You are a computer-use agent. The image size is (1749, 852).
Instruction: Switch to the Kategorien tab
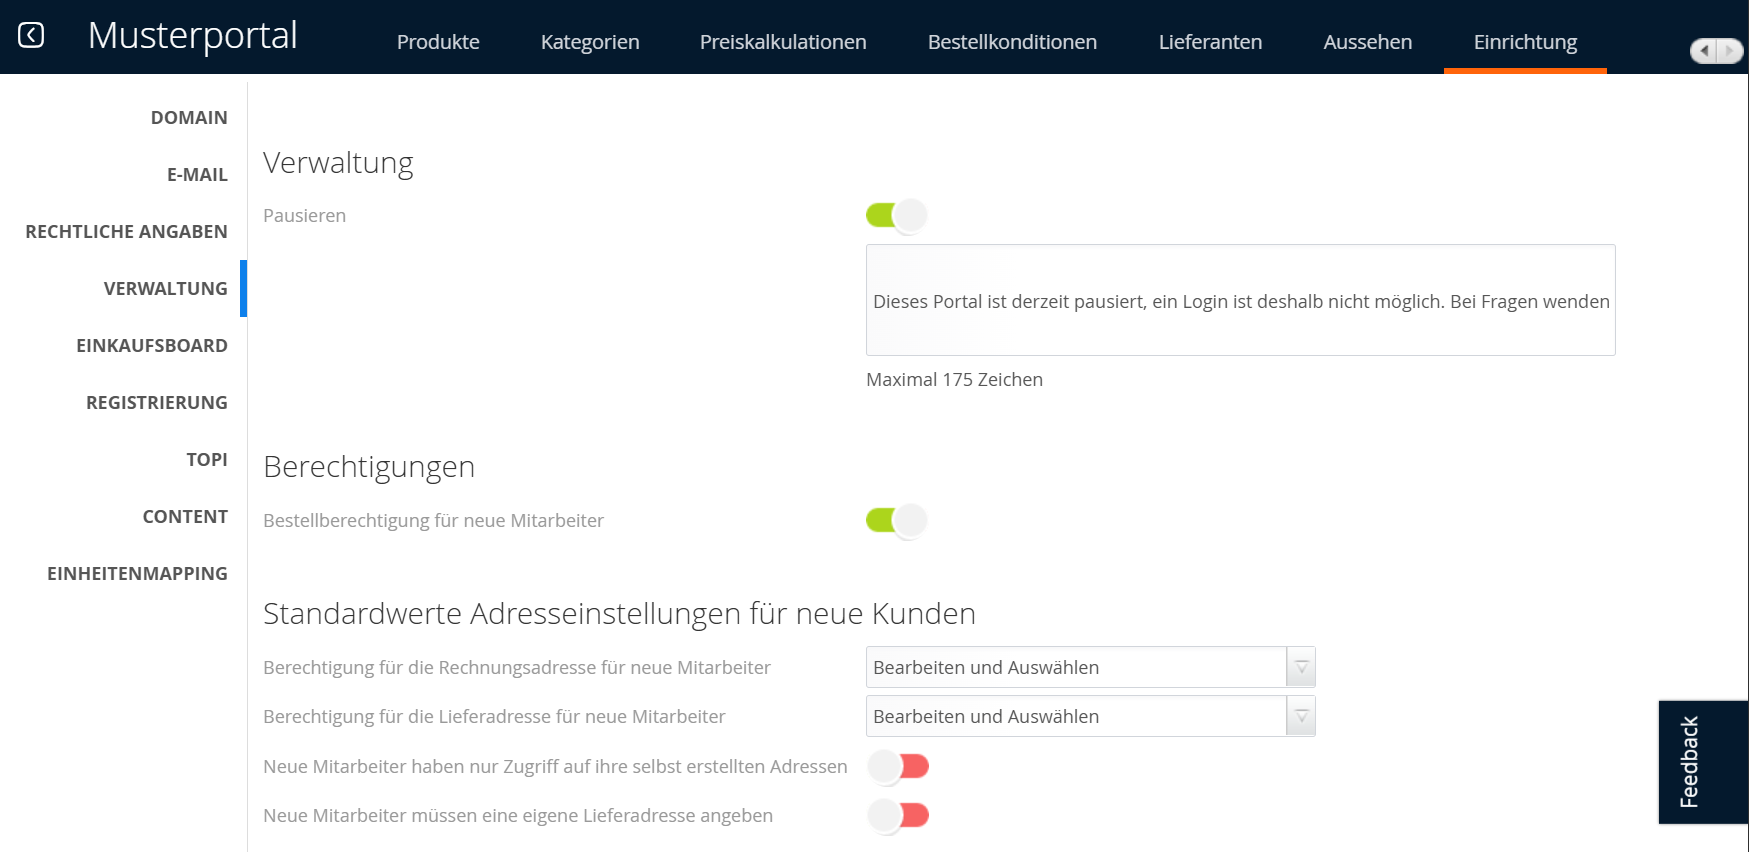(x=590, y=42)
